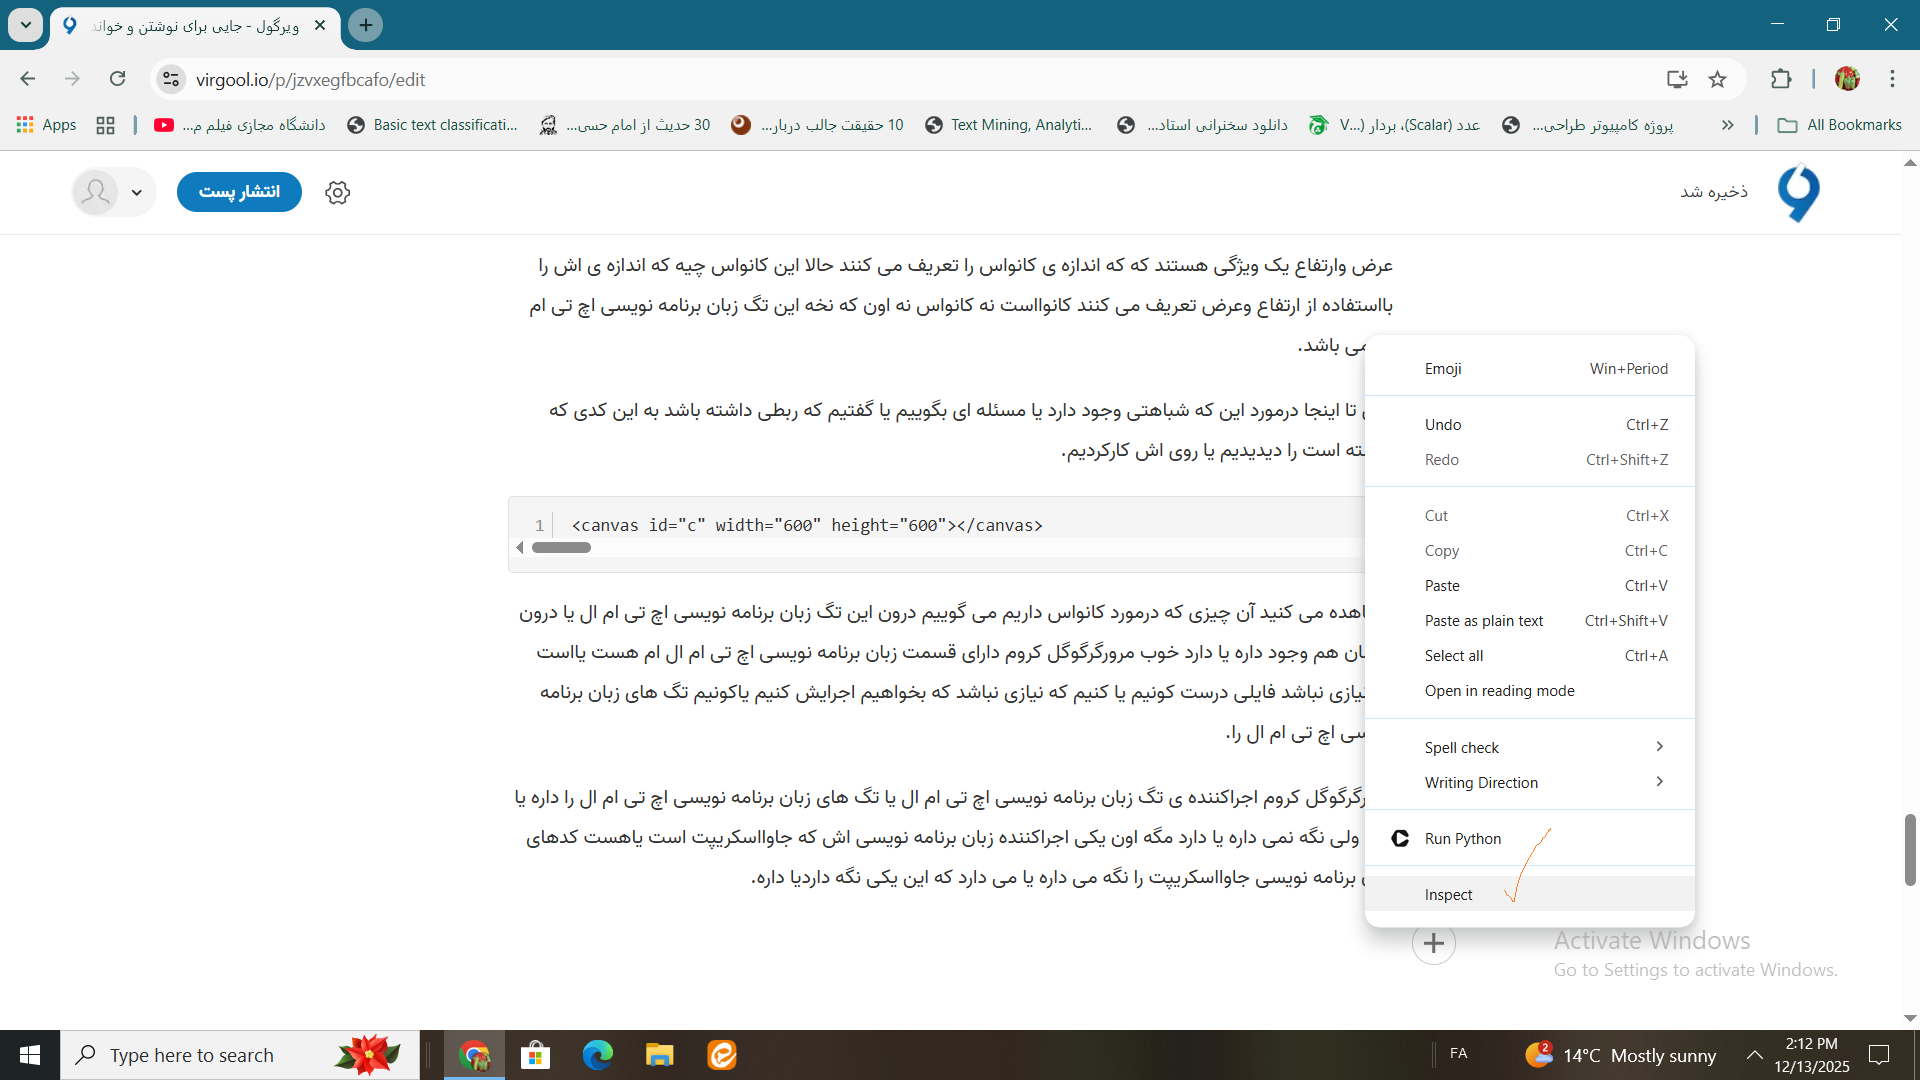
Task: Click the blue publish post button
Action: [x=239, y=192]
